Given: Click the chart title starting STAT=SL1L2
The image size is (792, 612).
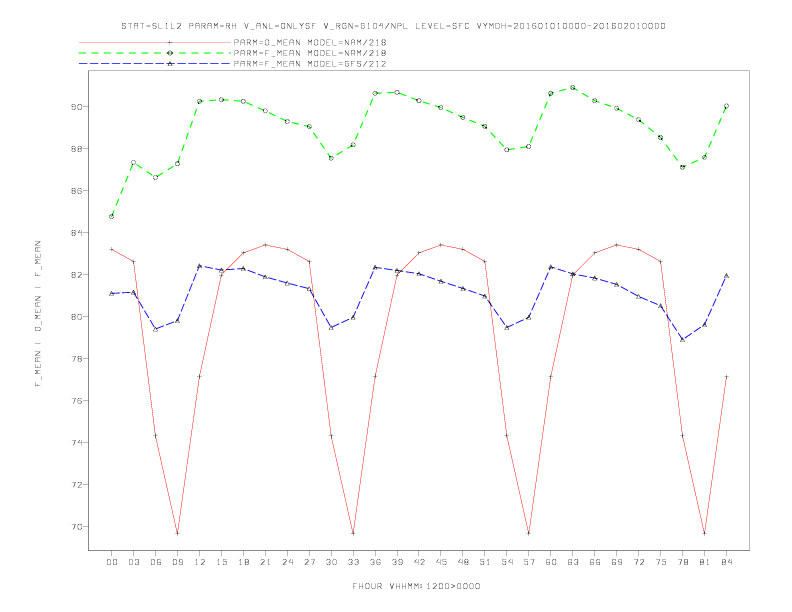Looking at the screenshot, I should click(393, 26).
